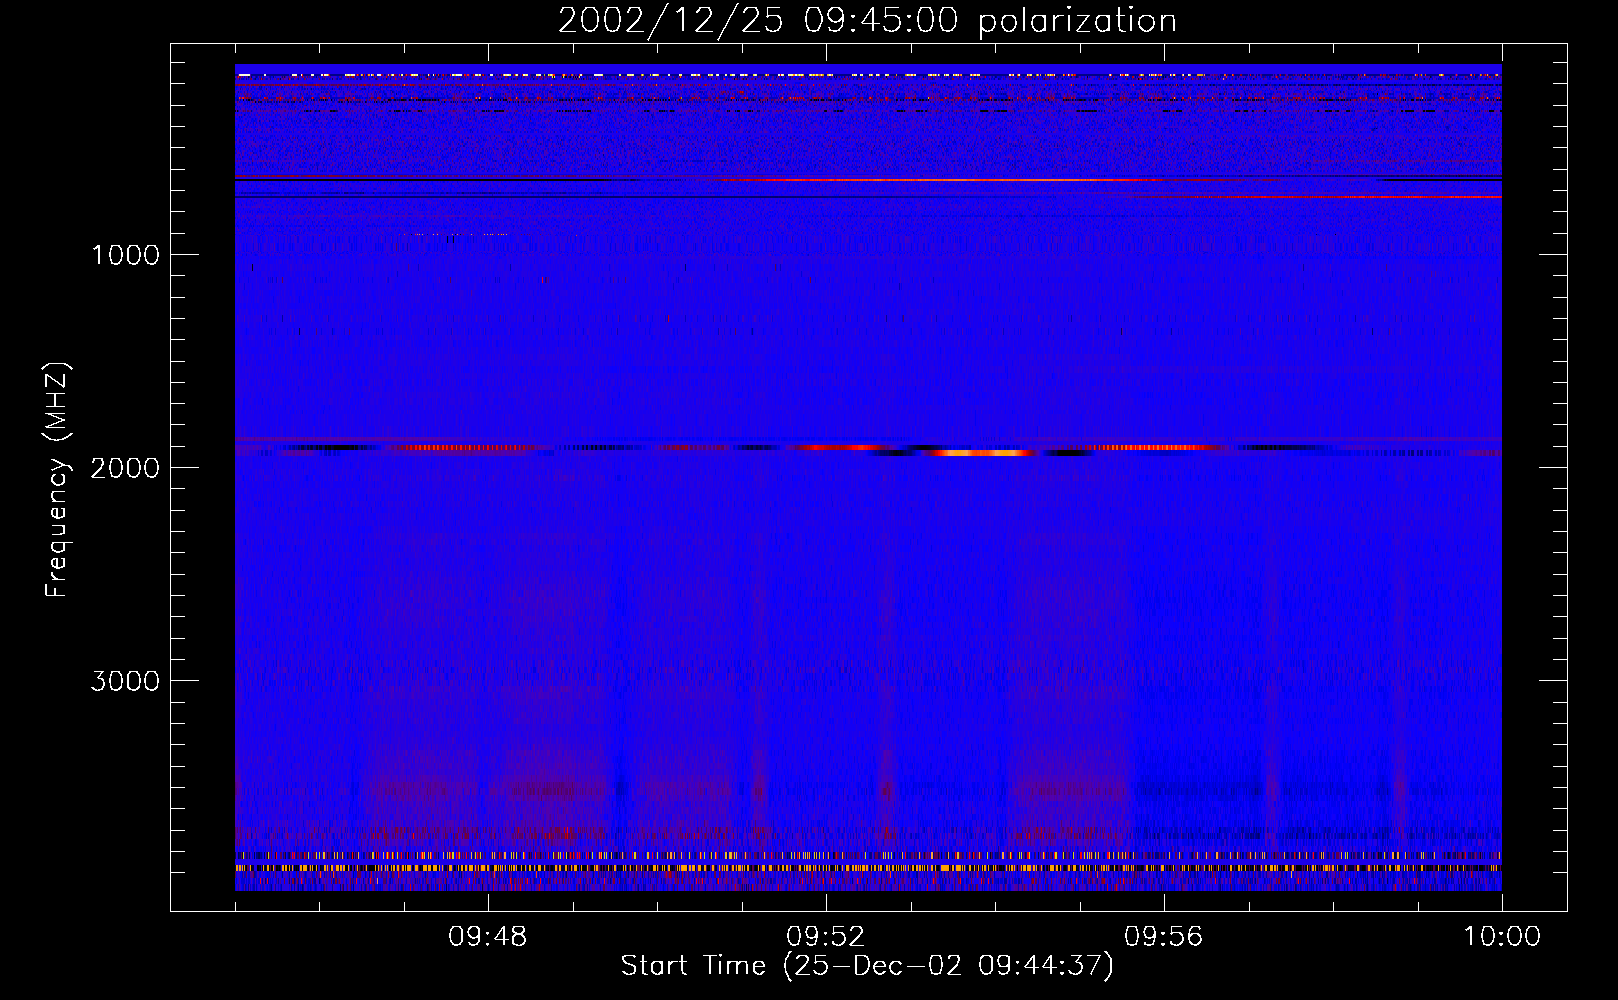Click the 3000 frequency tick label
The image size is (1618, 1000).
point(125,681)
